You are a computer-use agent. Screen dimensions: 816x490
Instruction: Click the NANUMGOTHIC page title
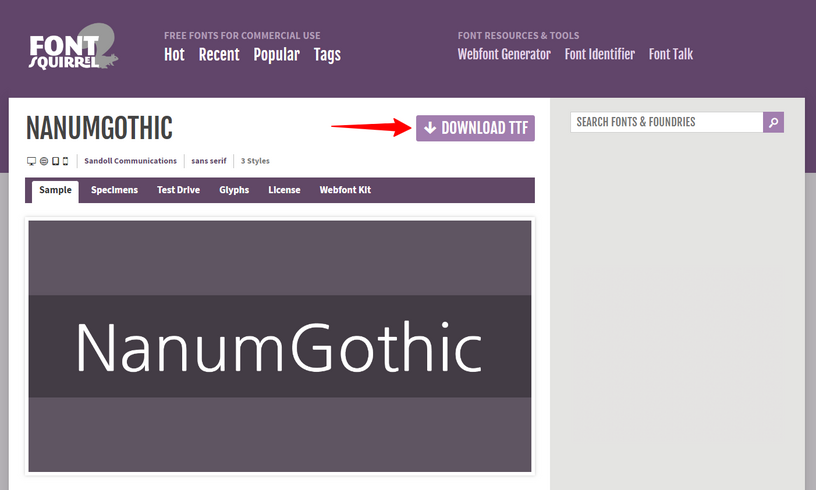(x=99, y=128)
